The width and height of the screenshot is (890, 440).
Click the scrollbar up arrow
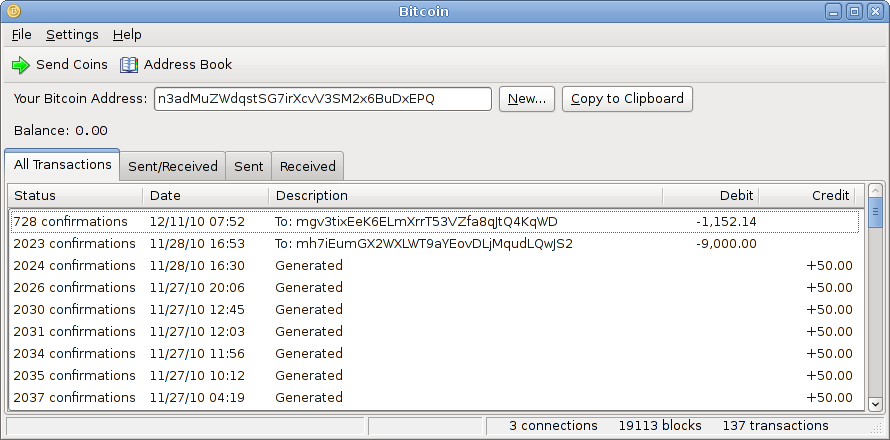pyautogui.click(x=875, y=191)
